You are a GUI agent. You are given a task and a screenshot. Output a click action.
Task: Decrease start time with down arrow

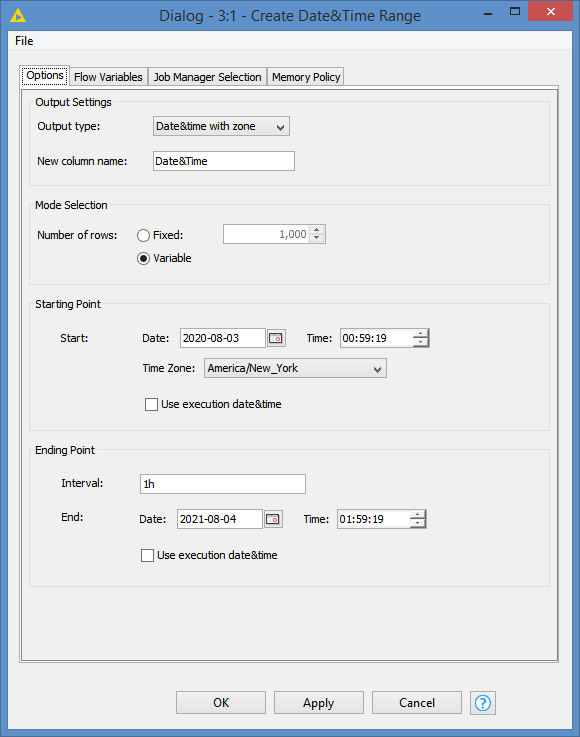coord(421,343)
